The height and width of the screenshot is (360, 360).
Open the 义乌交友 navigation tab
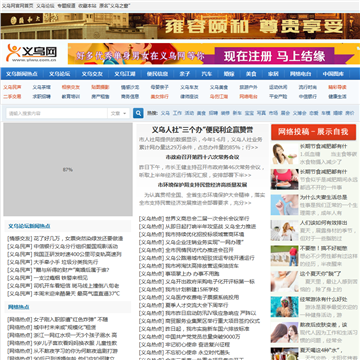(x=92, y=74)
